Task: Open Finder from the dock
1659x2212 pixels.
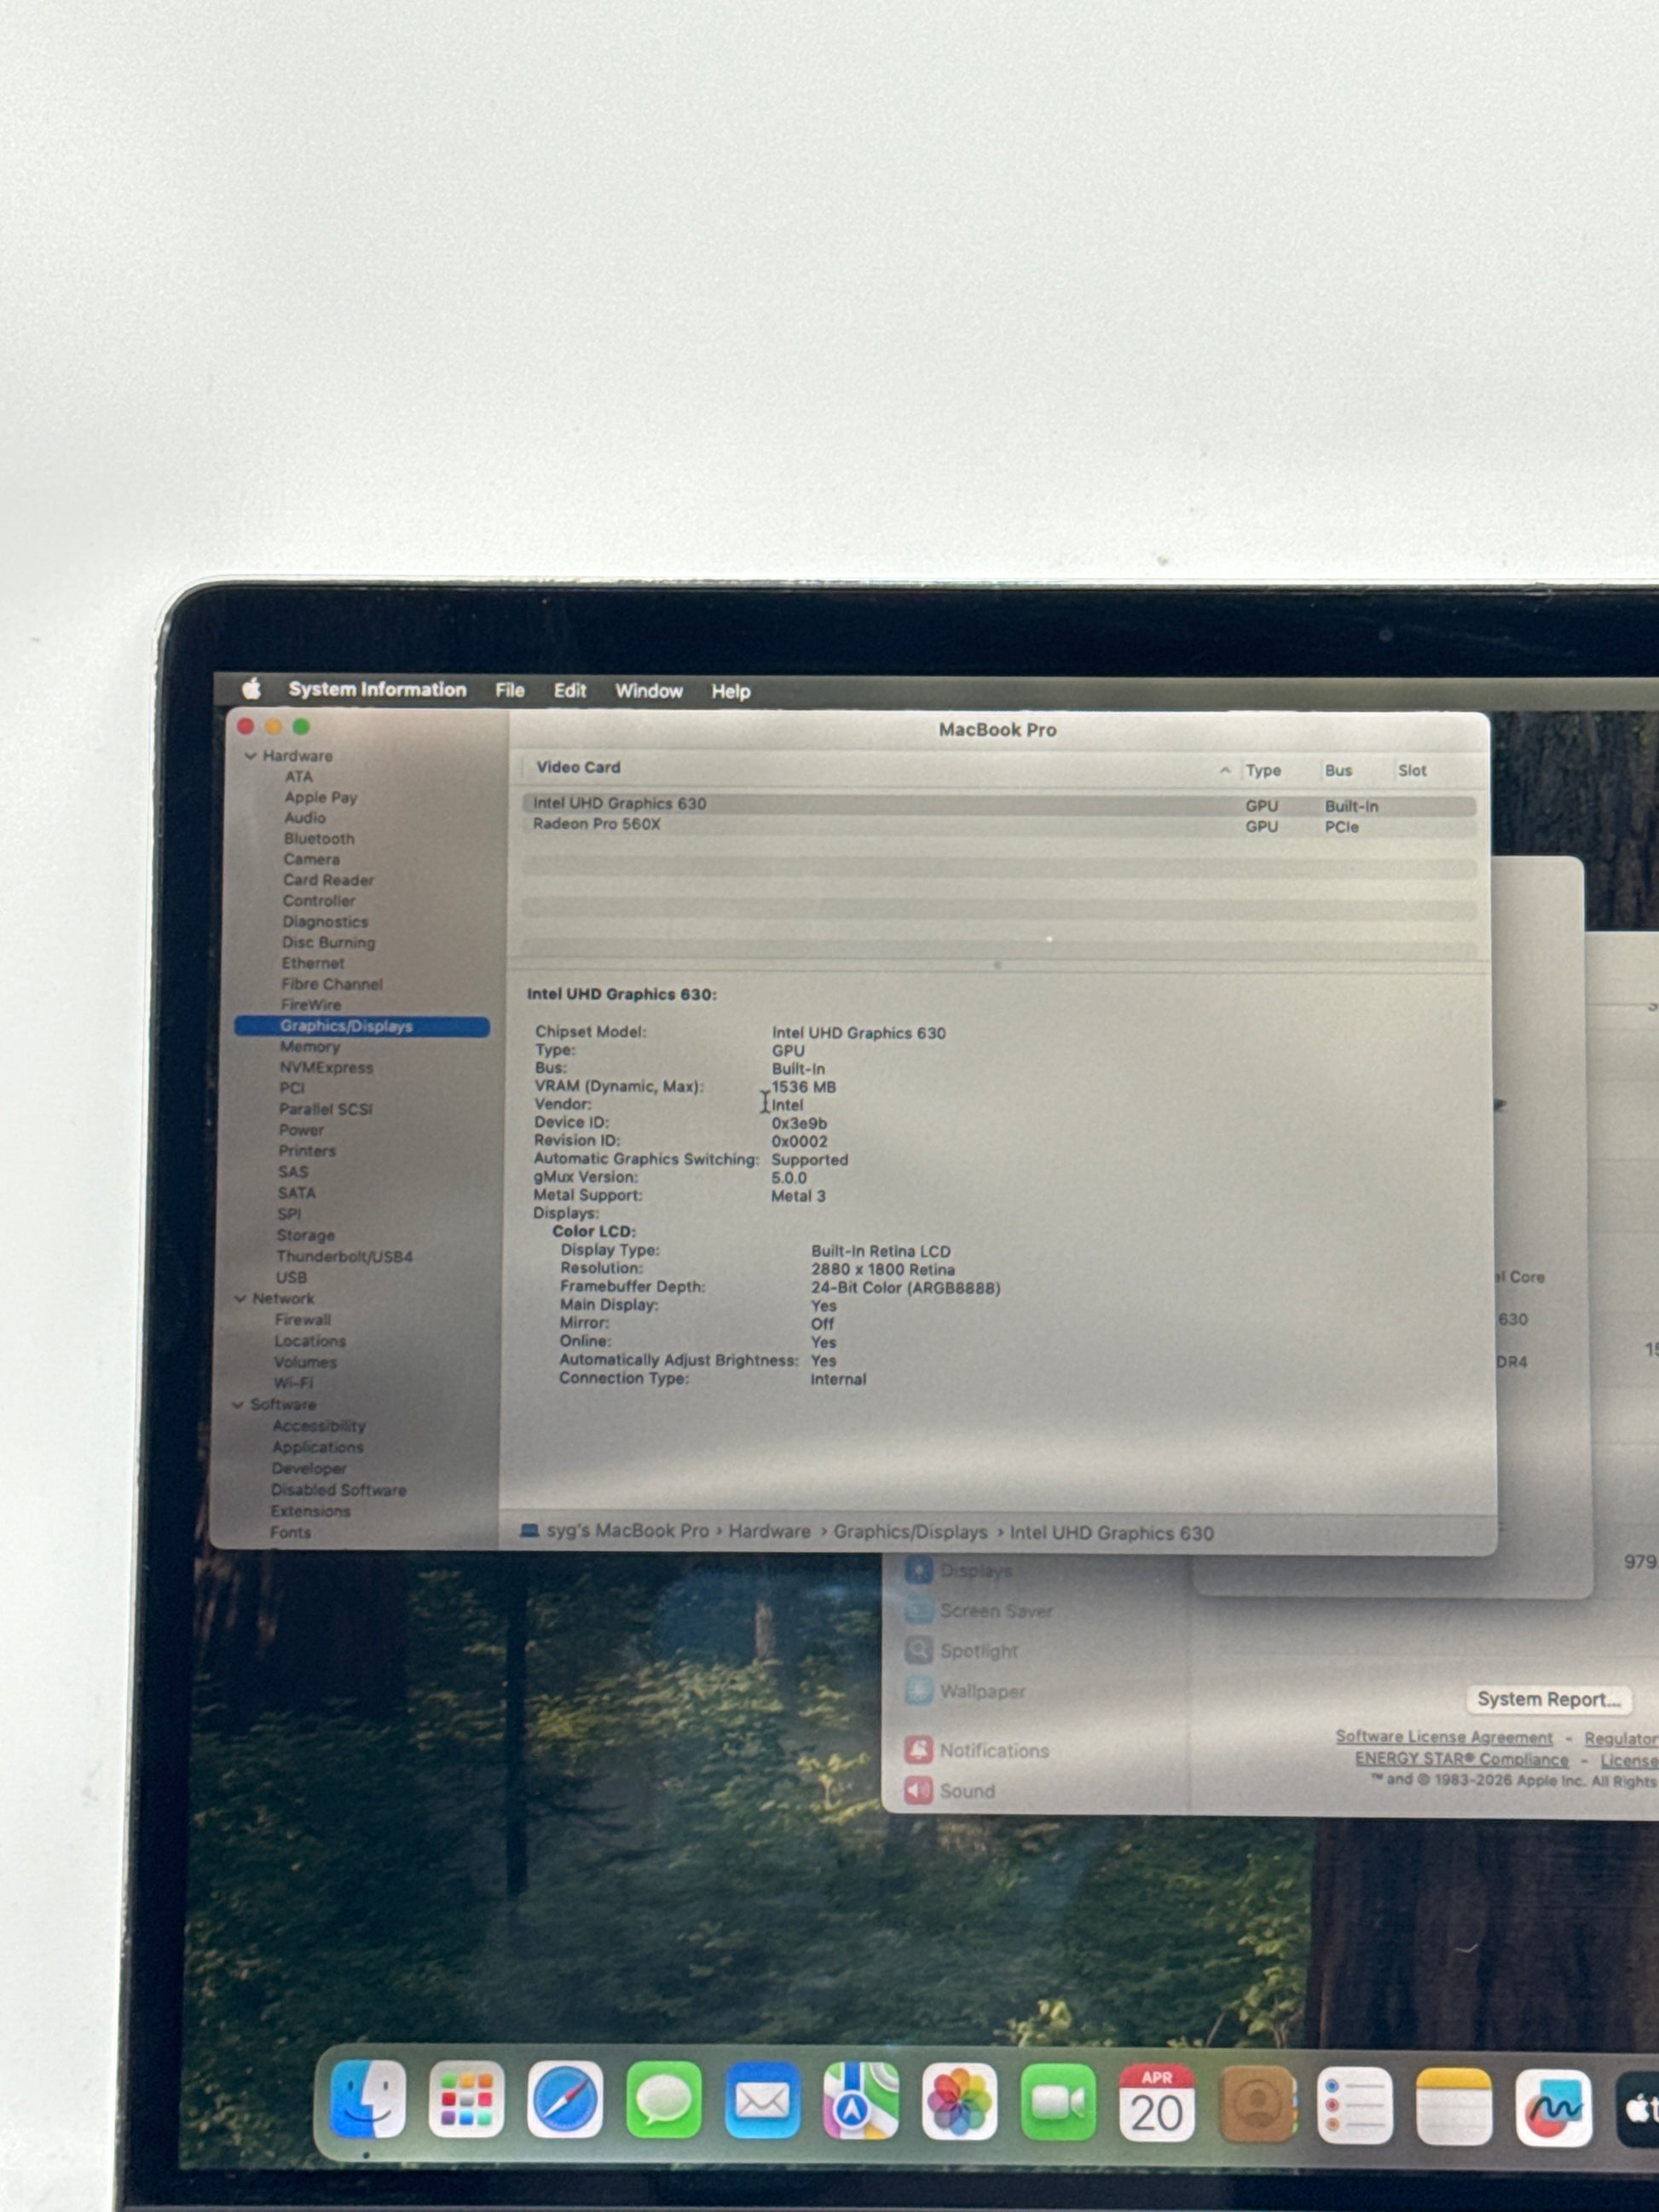Action: 367,2098
